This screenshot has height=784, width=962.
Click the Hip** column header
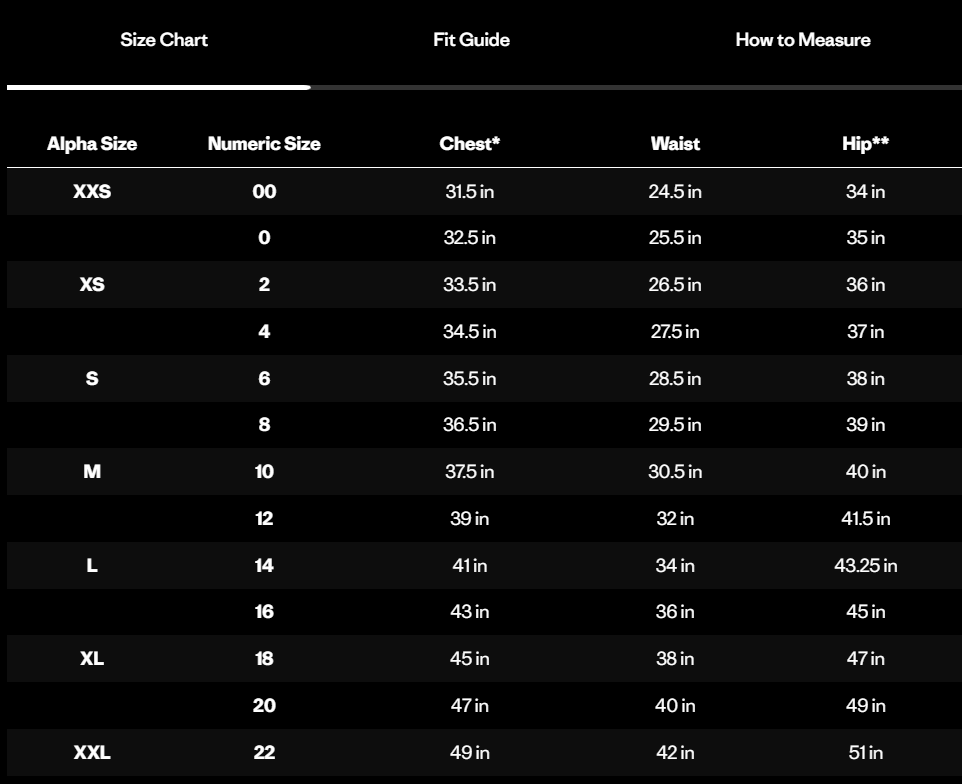pyautogui.click(x=865, y=144)
